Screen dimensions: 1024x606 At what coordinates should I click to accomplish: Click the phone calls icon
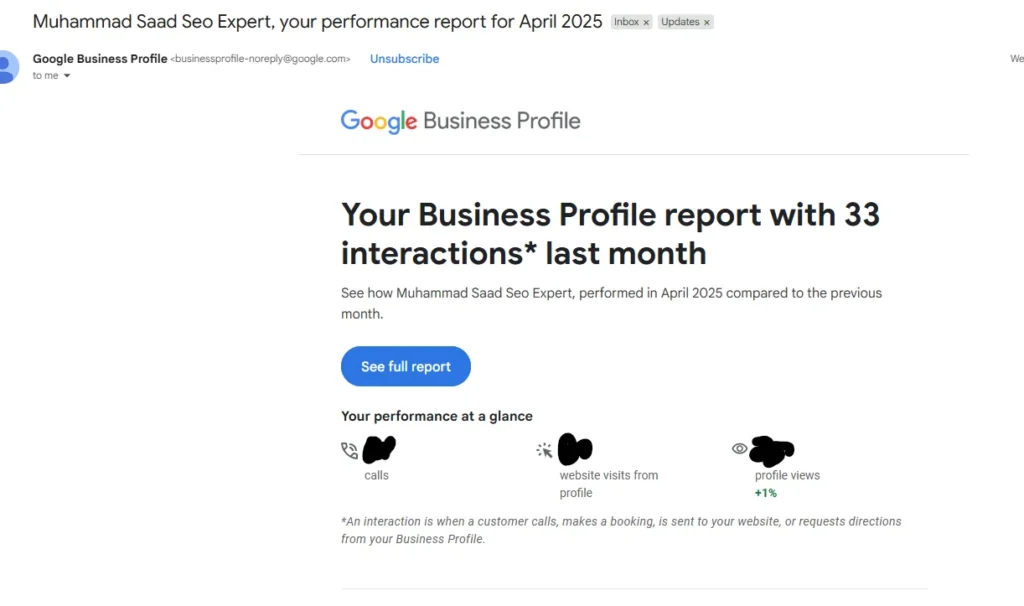point(349,450)
